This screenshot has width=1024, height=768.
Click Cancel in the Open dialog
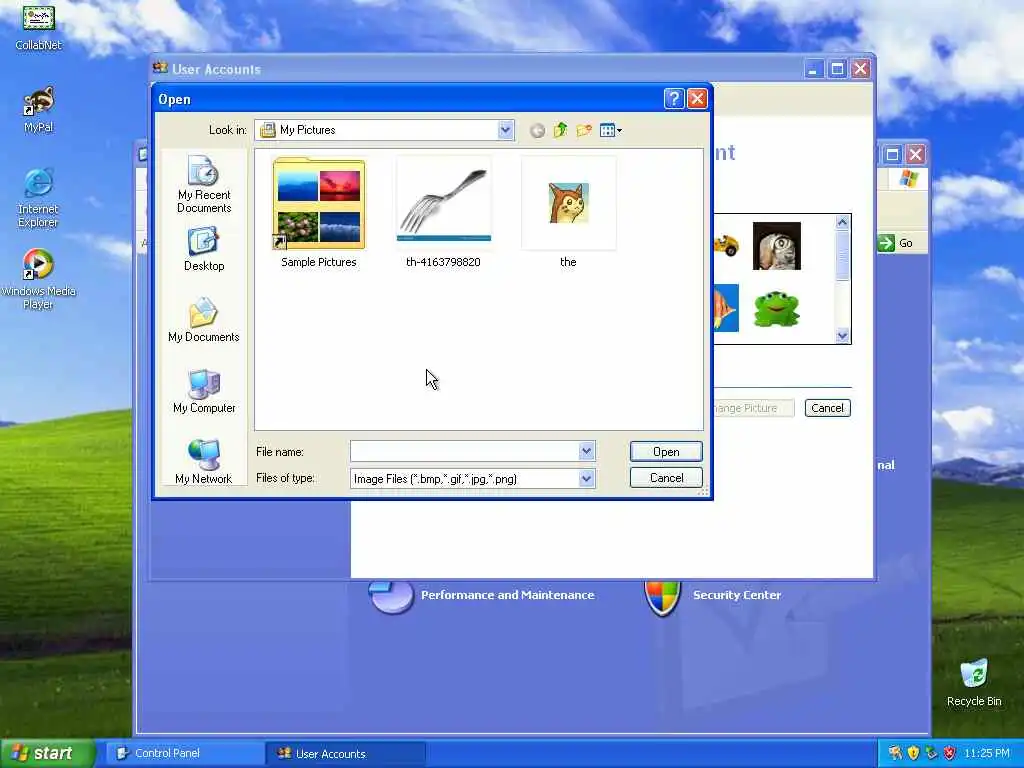666,478
